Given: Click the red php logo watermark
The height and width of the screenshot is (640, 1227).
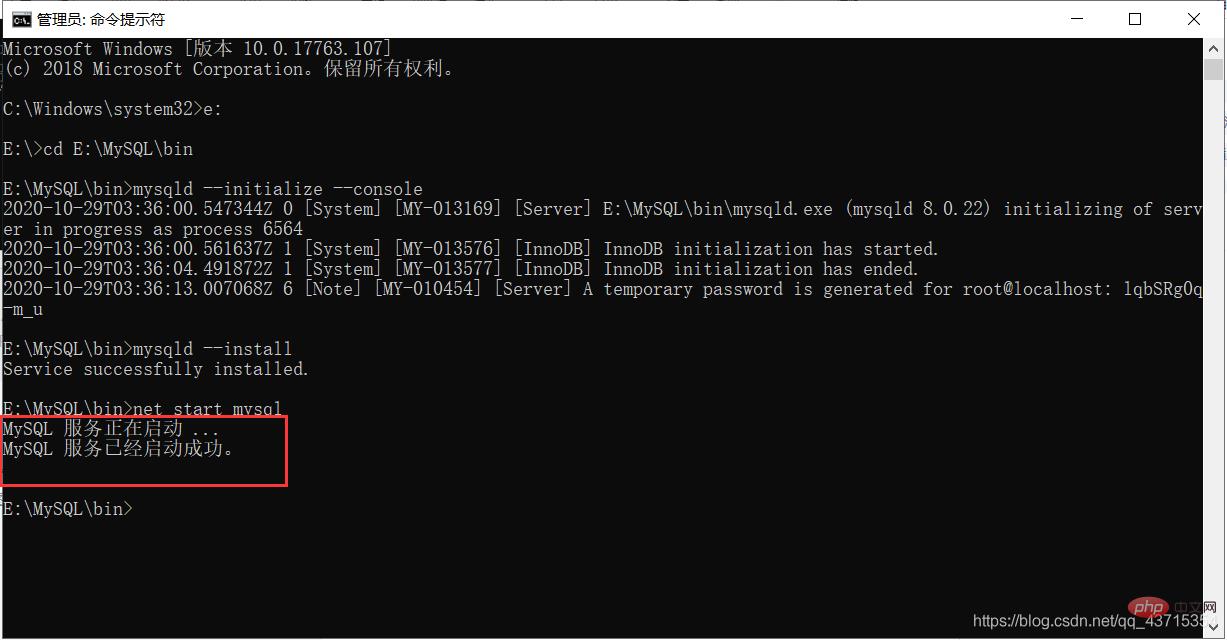Looking at the screenshot, I should click(1152, 608).
